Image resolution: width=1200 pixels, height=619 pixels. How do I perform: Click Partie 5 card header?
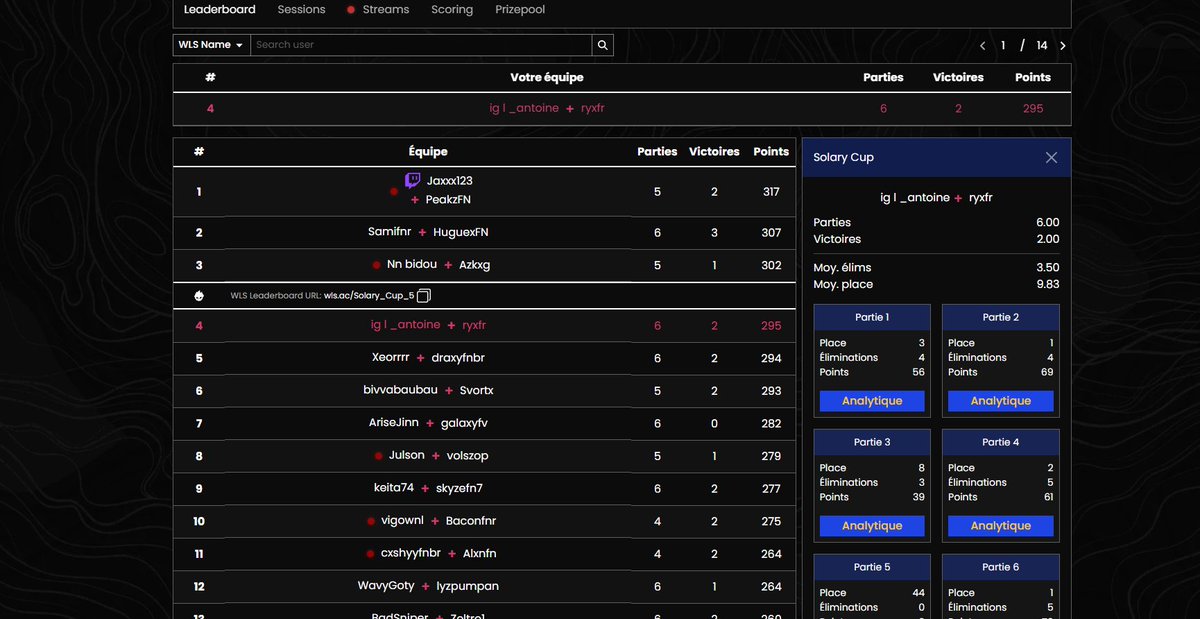(x=872, y=567)
